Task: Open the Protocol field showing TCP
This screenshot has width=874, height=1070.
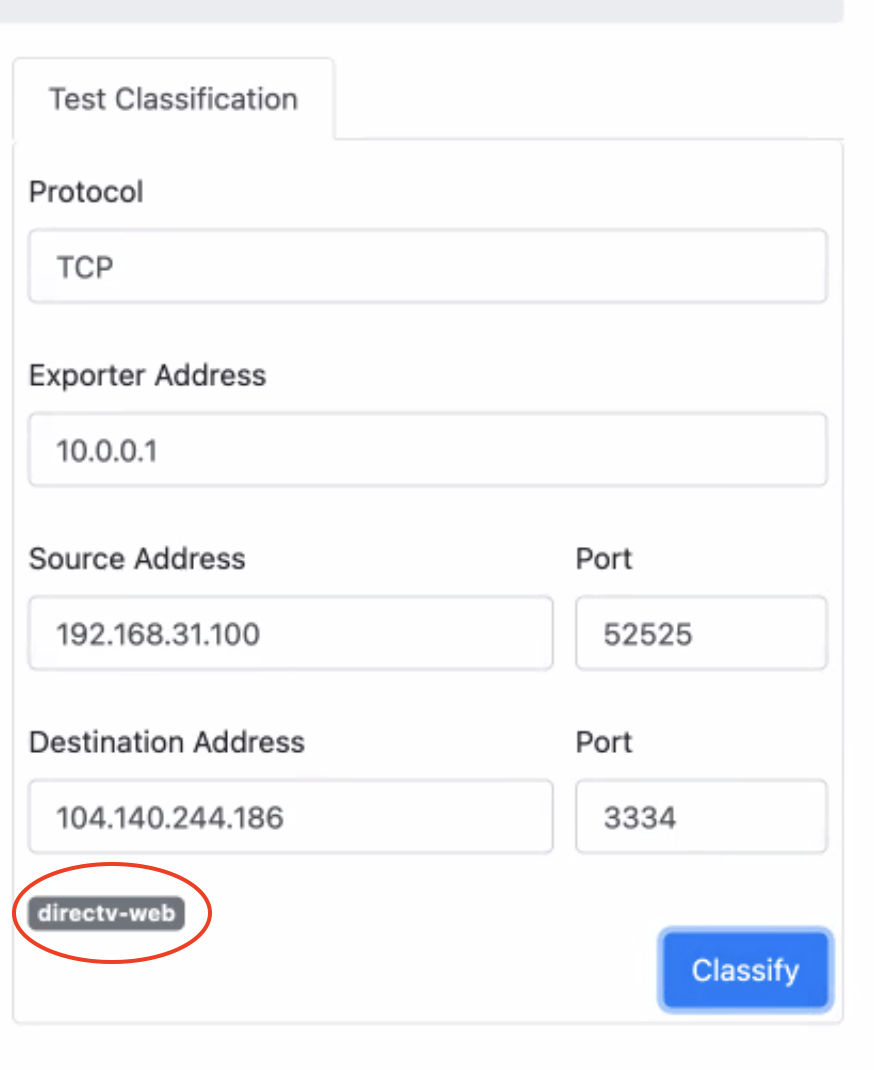Action: pyautogui.click(x=427, y=267)
